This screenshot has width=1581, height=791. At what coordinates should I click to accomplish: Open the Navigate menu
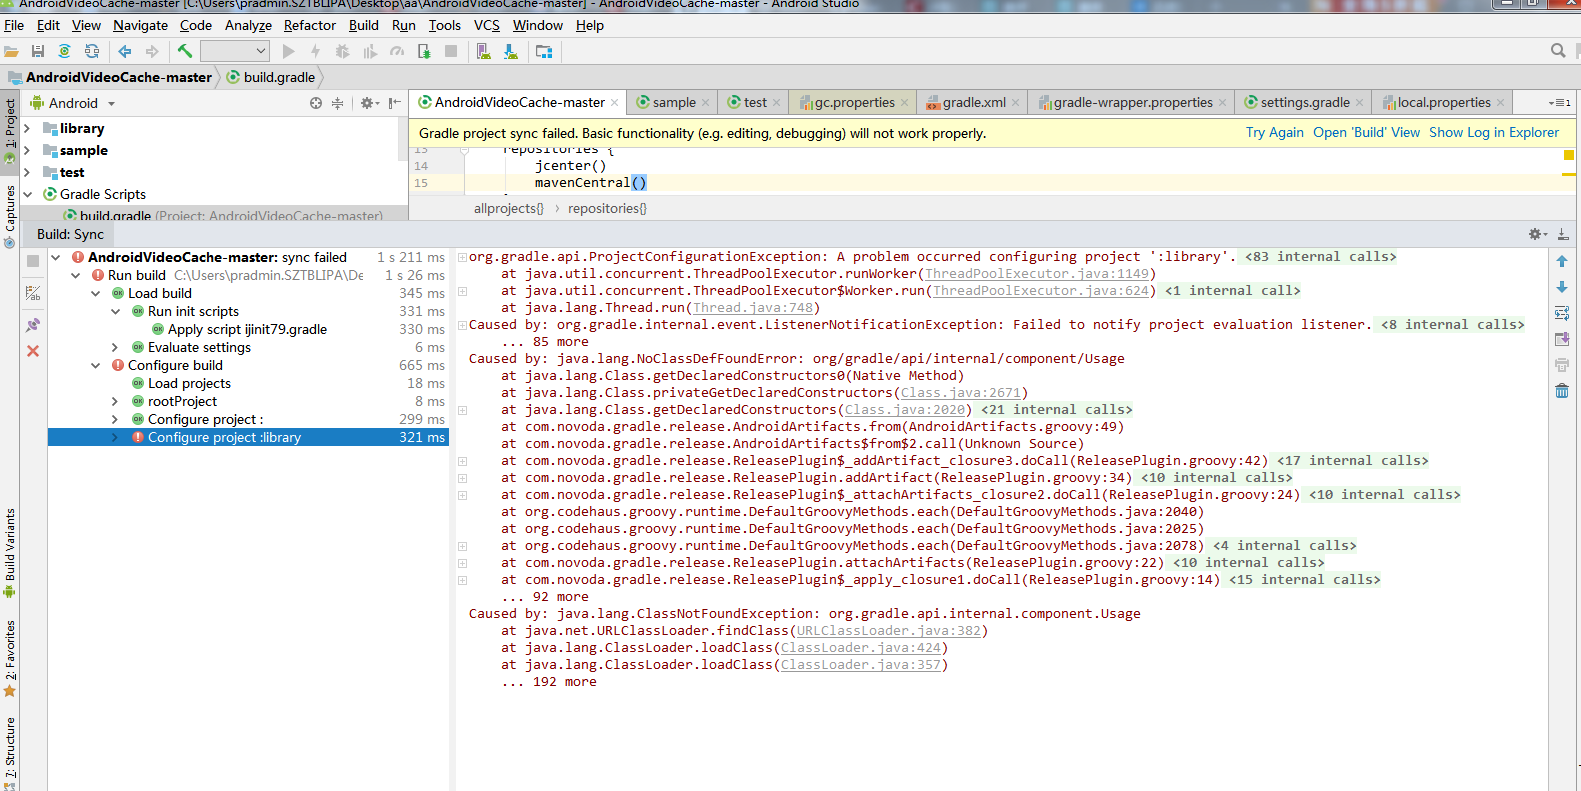[x=140, y=25]
